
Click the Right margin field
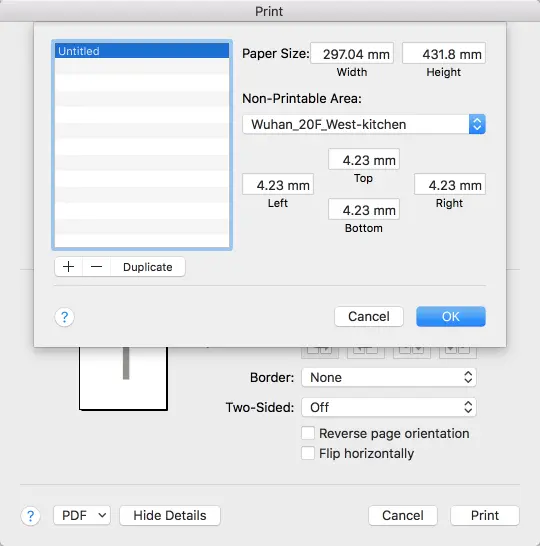450,184
